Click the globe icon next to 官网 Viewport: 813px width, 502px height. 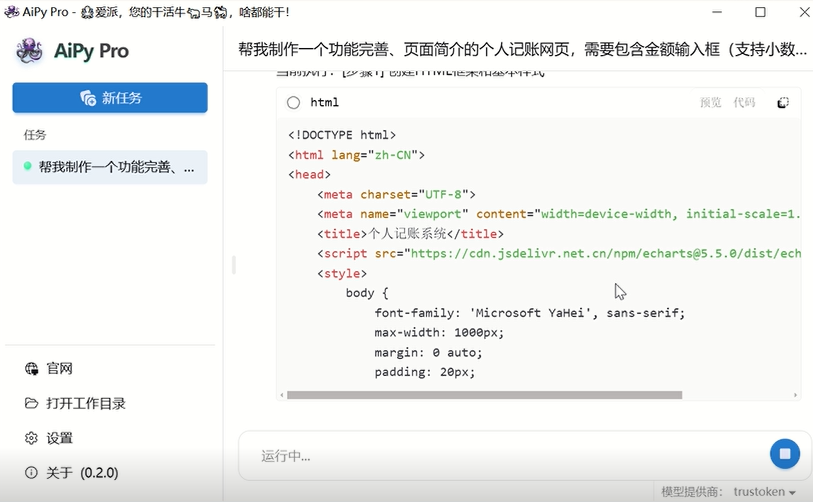(x=31, y=369)
